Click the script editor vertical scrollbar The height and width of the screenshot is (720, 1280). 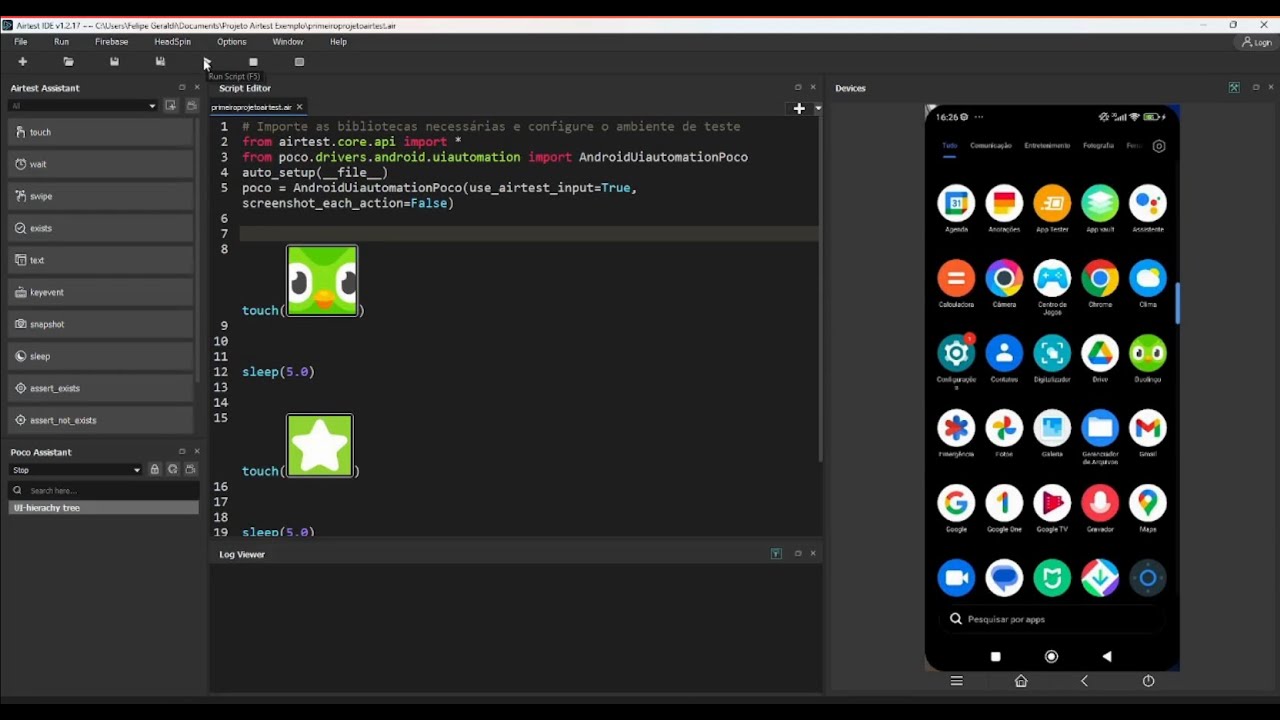(822, 290)
